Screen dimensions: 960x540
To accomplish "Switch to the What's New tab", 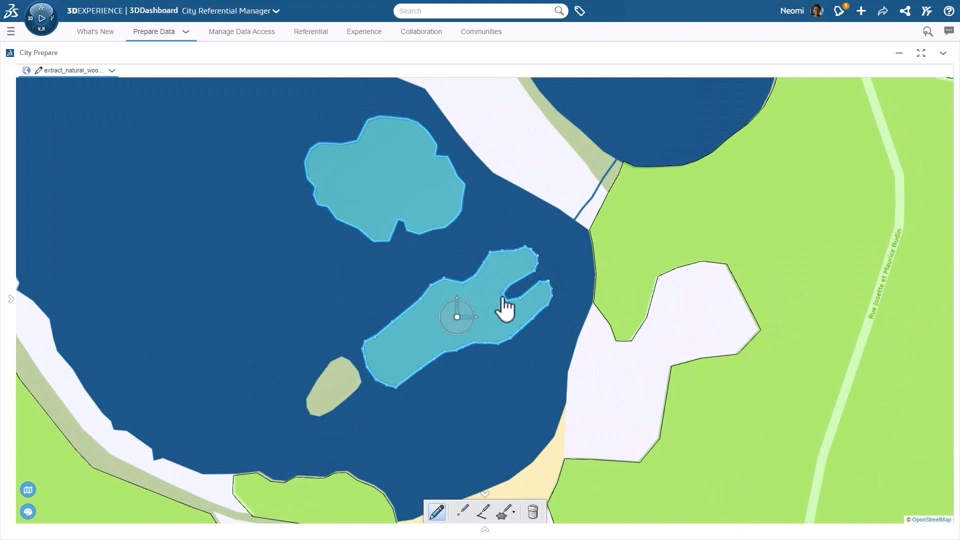I will 95,31.
